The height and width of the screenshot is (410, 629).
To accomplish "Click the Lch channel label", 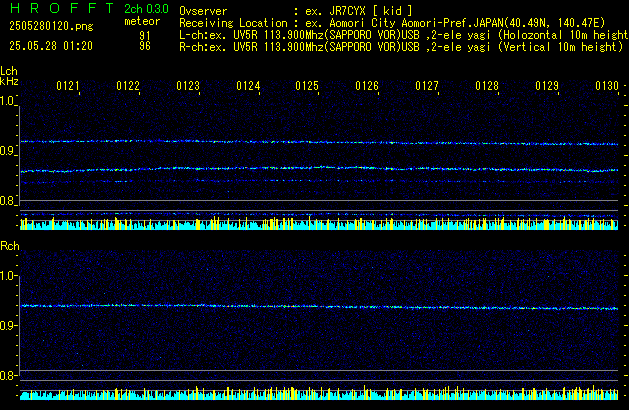I will point(9,71).
